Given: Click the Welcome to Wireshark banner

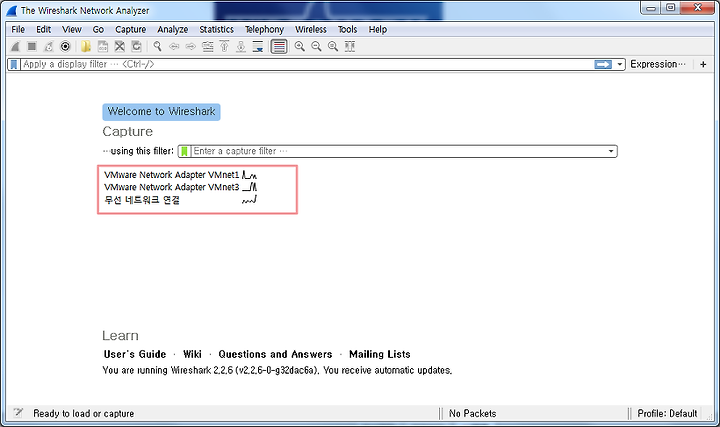Looking at the screenshot, I should tap(161, 112).
